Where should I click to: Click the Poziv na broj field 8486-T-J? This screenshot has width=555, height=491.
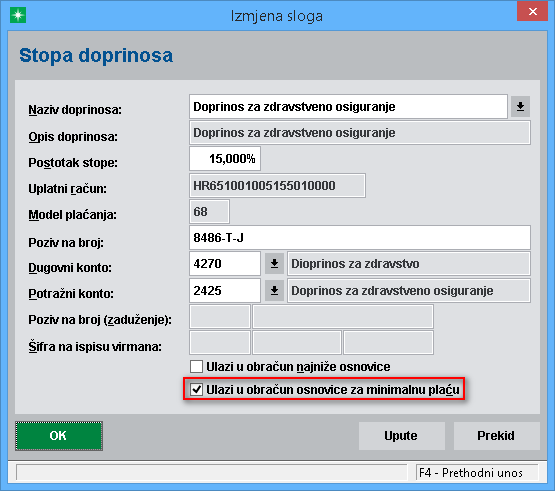coord(360,238)
